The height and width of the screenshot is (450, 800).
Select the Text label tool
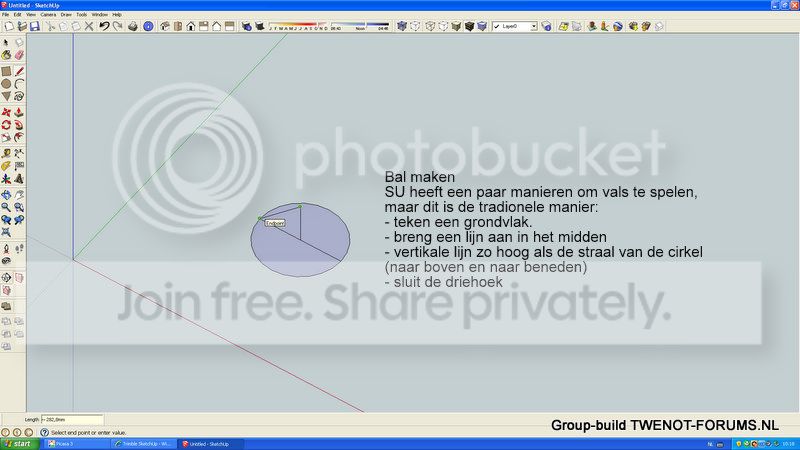(19, 166)
